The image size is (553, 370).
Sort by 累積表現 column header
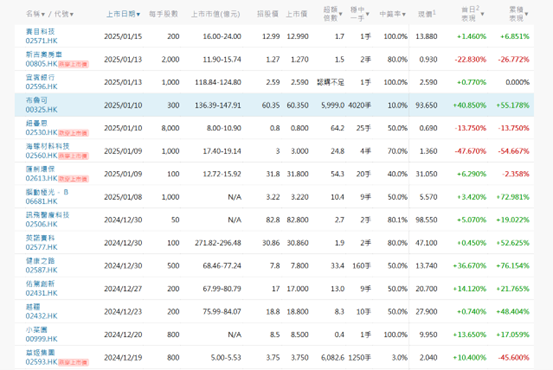[518, 14]
